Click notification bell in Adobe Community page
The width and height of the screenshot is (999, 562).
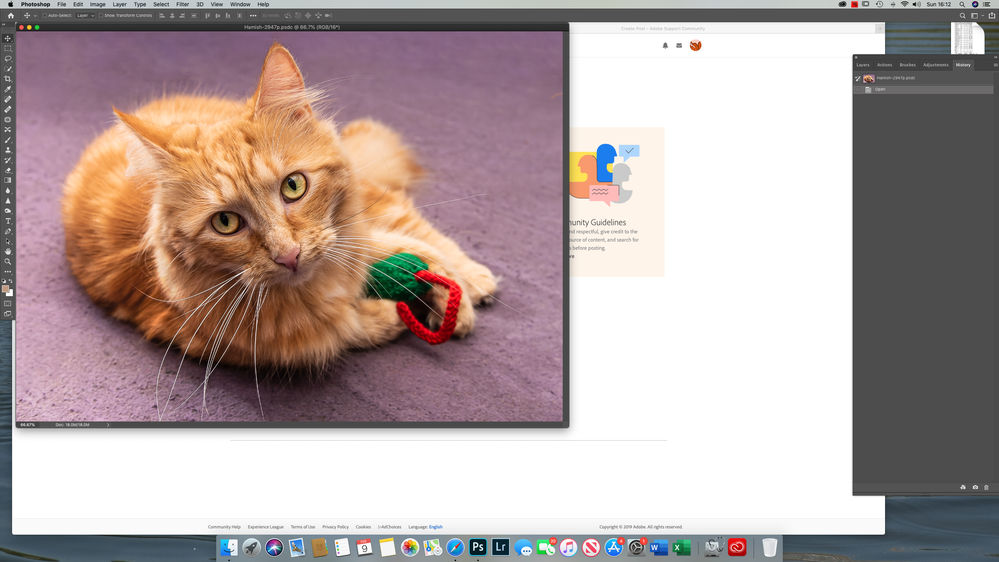click(665, 45)
